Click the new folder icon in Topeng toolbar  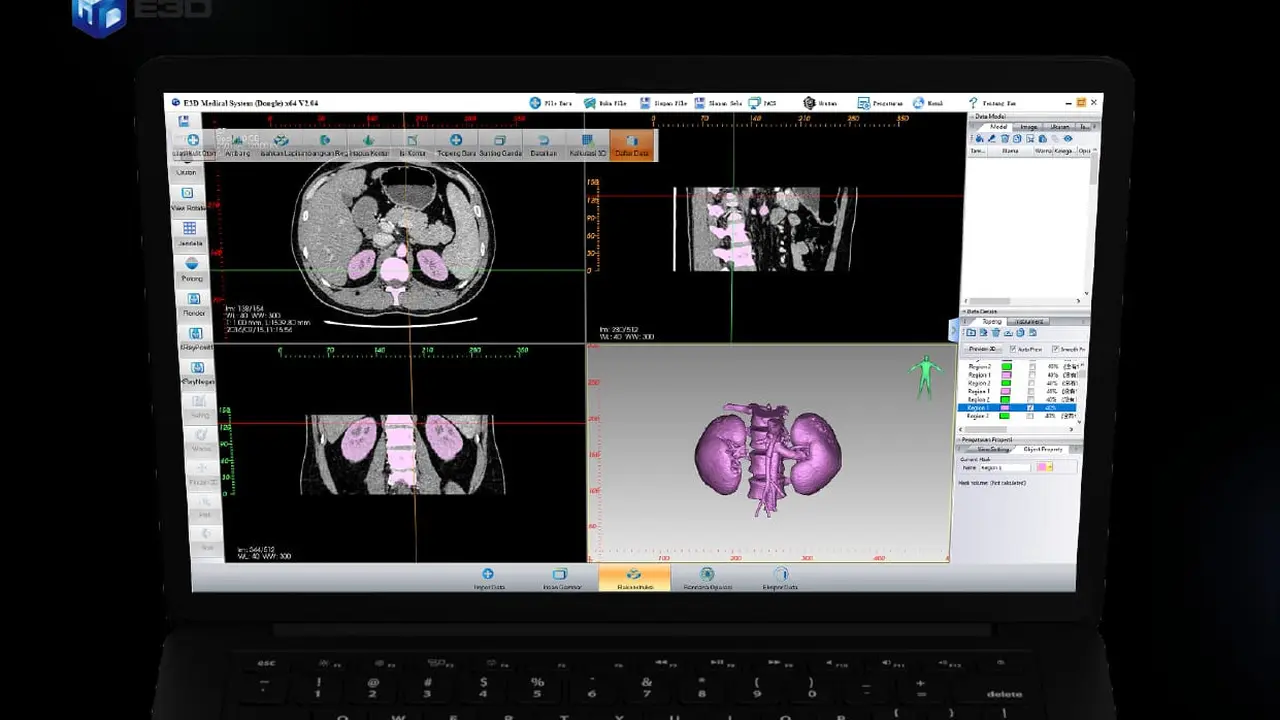point(972,333)
